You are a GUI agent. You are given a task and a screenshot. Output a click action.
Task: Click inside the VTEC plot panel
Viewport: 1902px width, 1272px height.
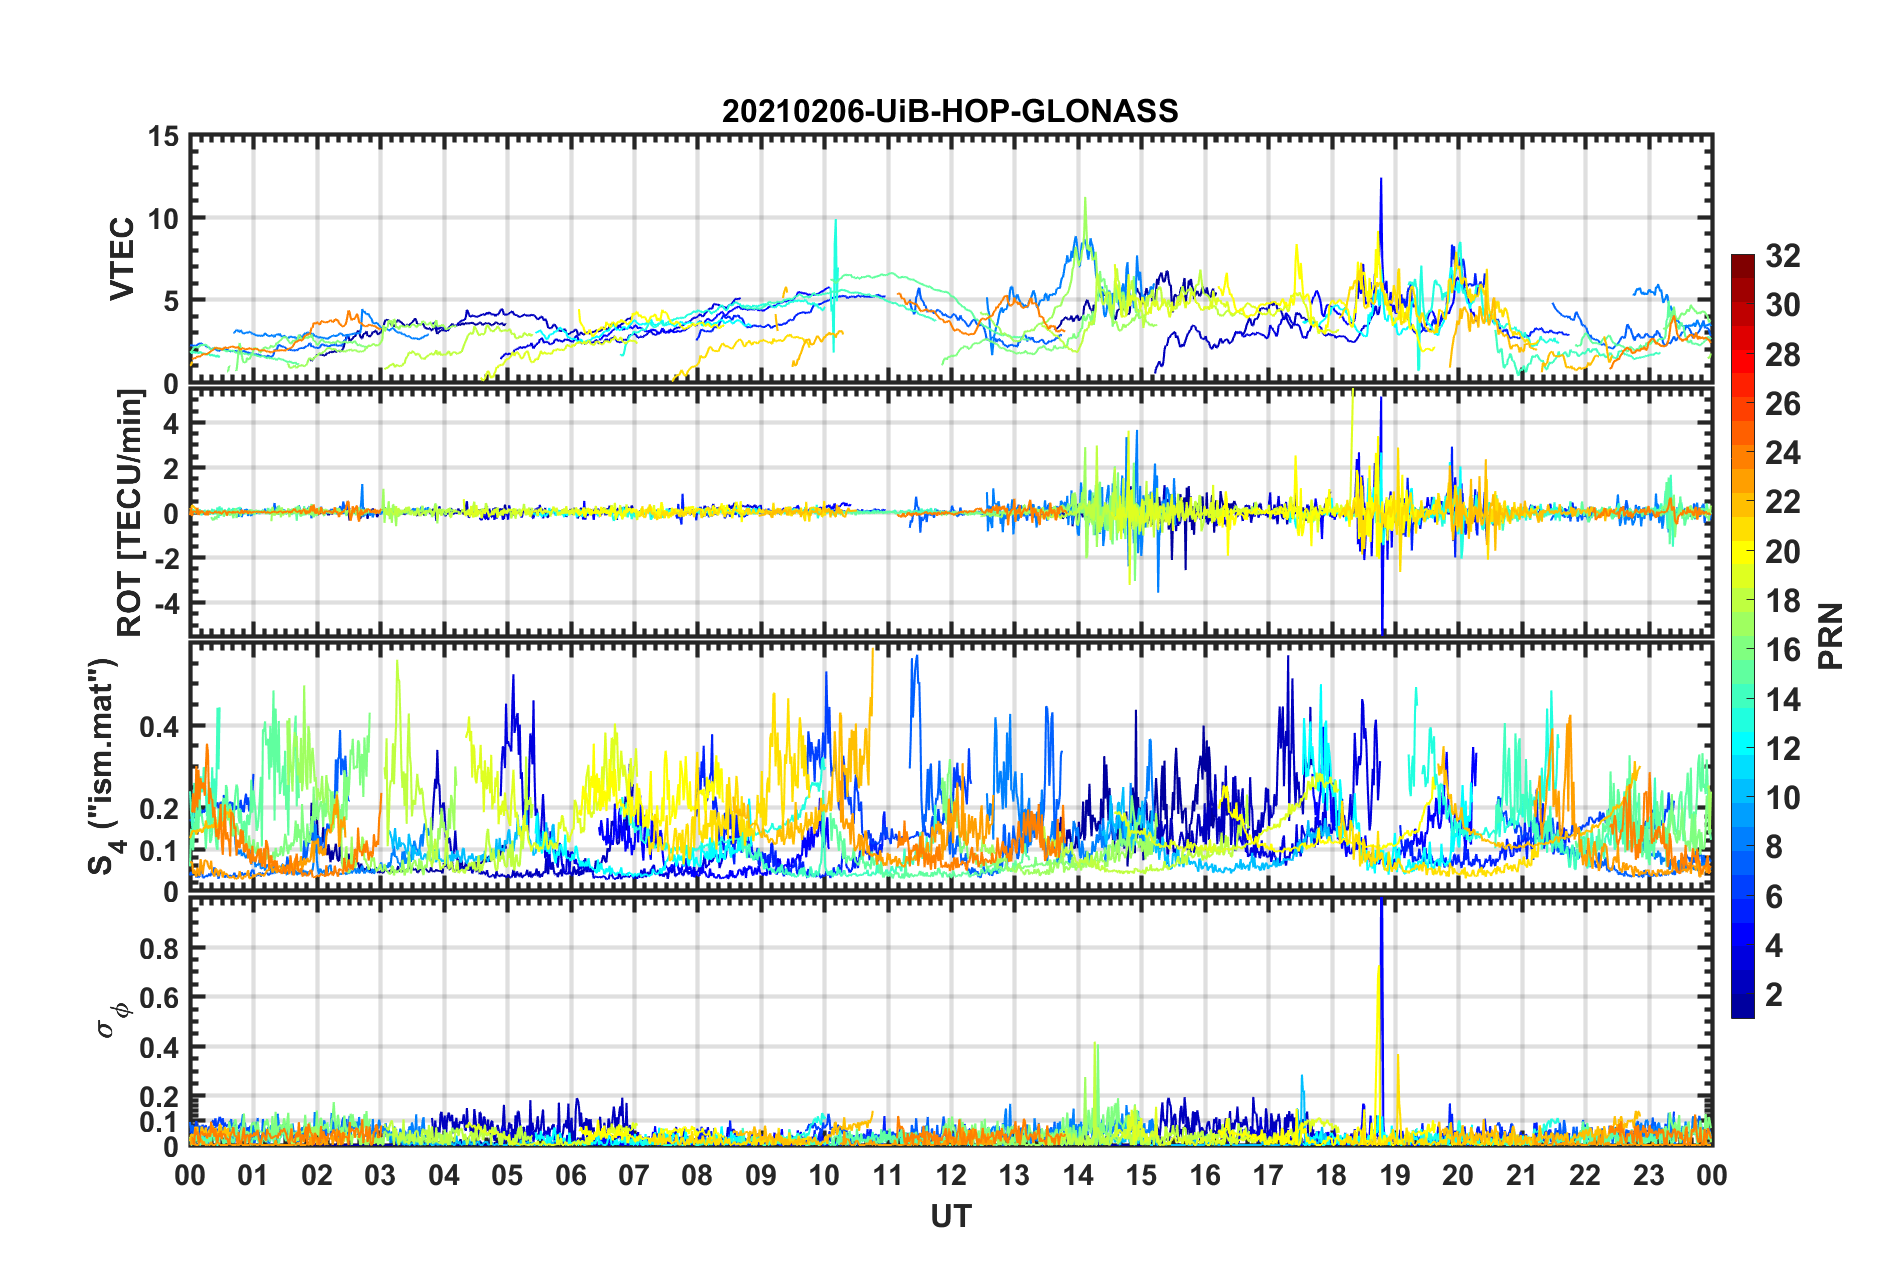coord(951,258)
